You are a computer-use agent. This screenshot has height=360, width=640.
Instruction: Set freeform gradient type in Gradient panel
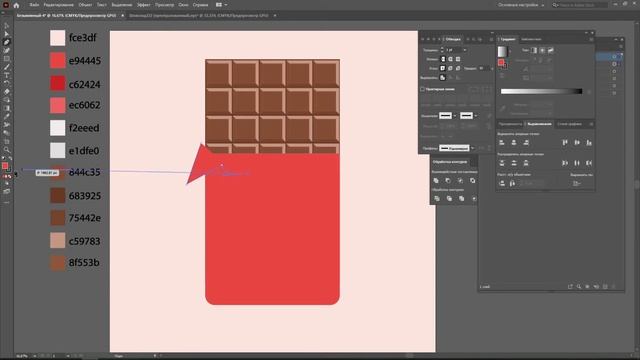click(x=551, y=50)
